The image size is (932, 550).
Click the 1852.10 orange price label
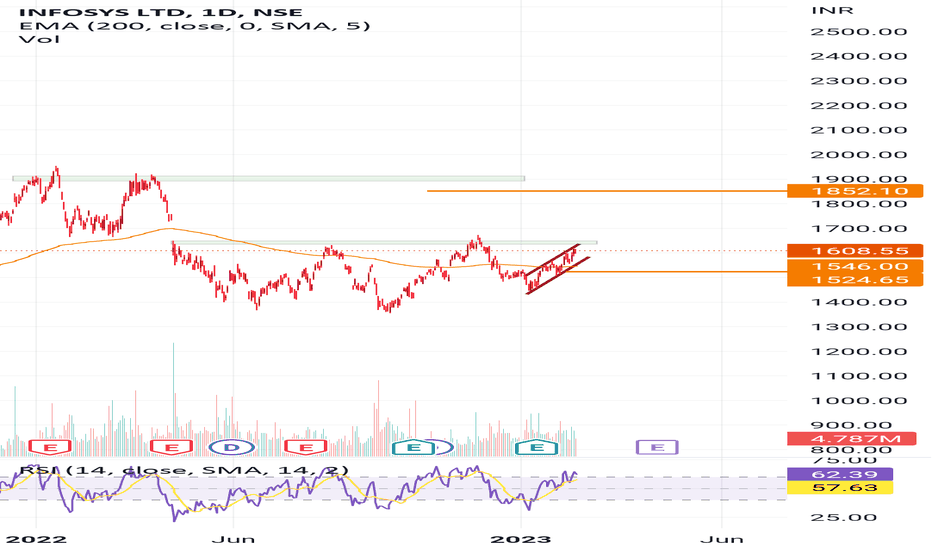click(x=855, y=191)
